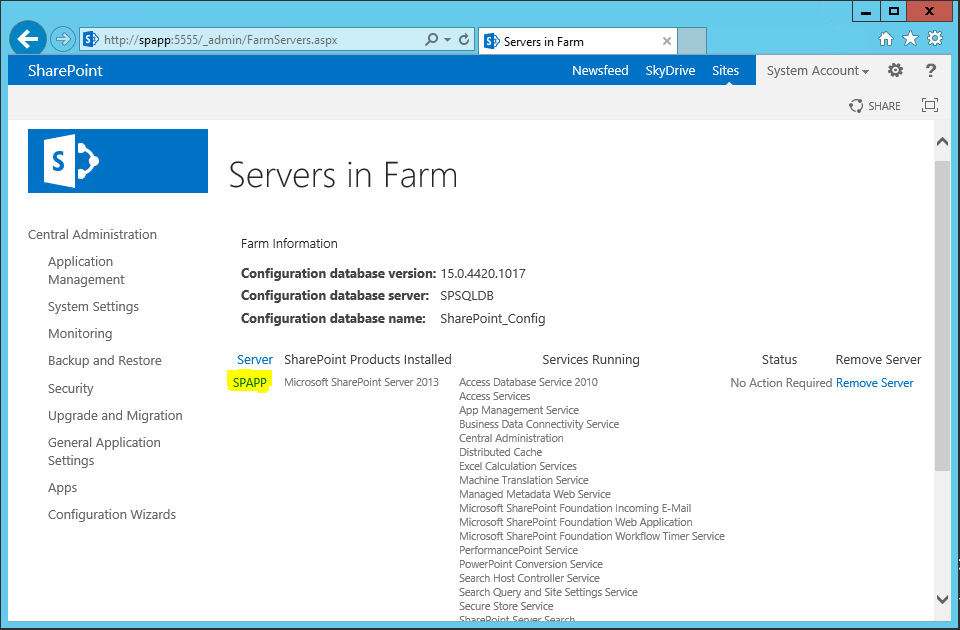Open Newsfeed in the suite bar
The height and width of the screenshot is (630, 960).
tap(600, 70)
